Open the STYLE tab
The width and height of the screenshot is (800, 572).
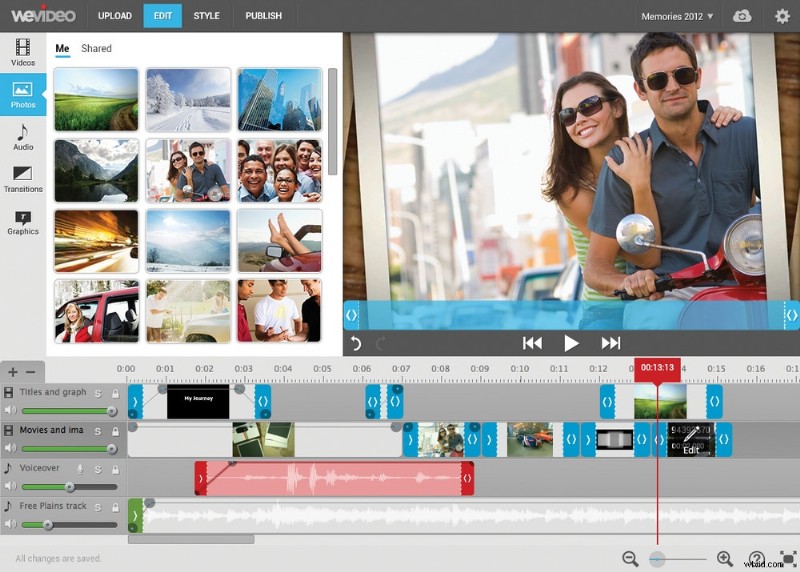tap(207, 16)
